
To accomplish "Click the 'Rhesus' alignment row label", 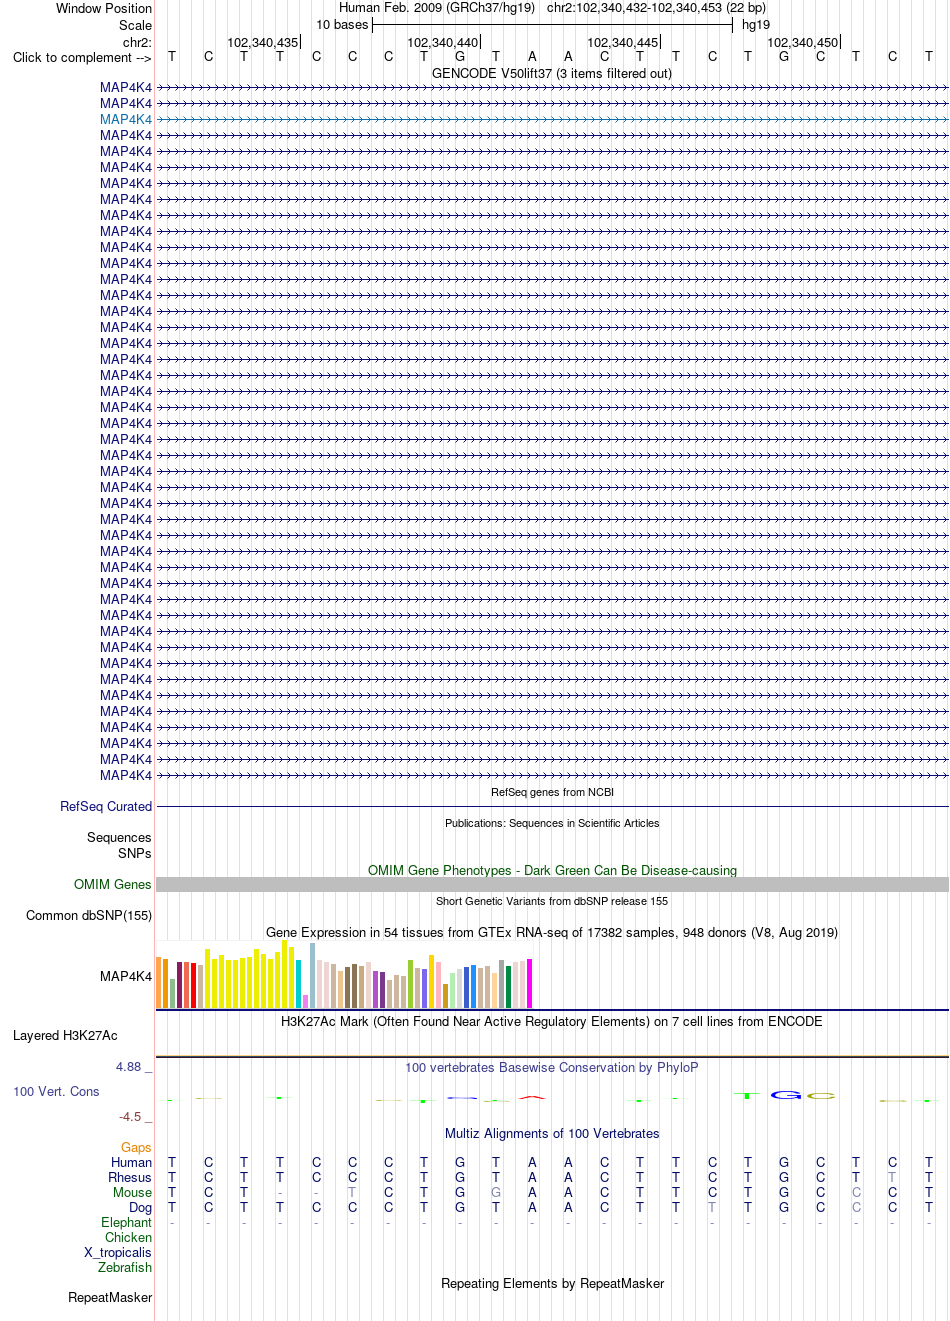I will [130, 1177].
